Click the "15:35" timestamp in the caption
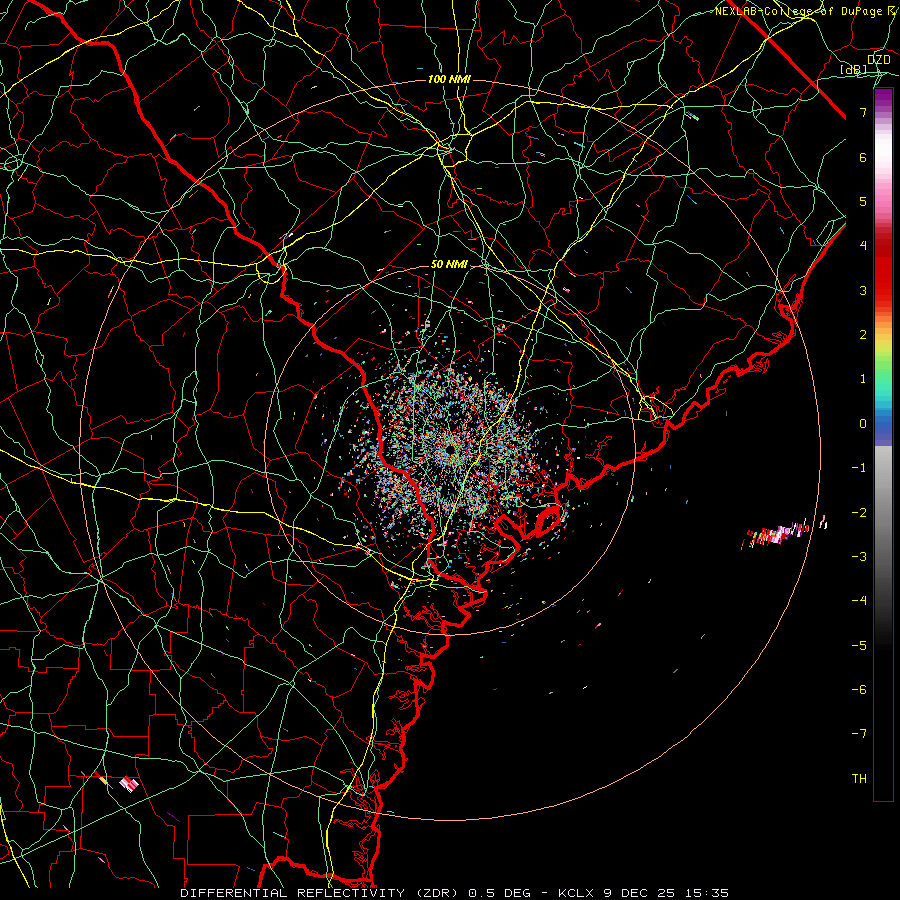The image size is (900, 900). click(705, 893)
